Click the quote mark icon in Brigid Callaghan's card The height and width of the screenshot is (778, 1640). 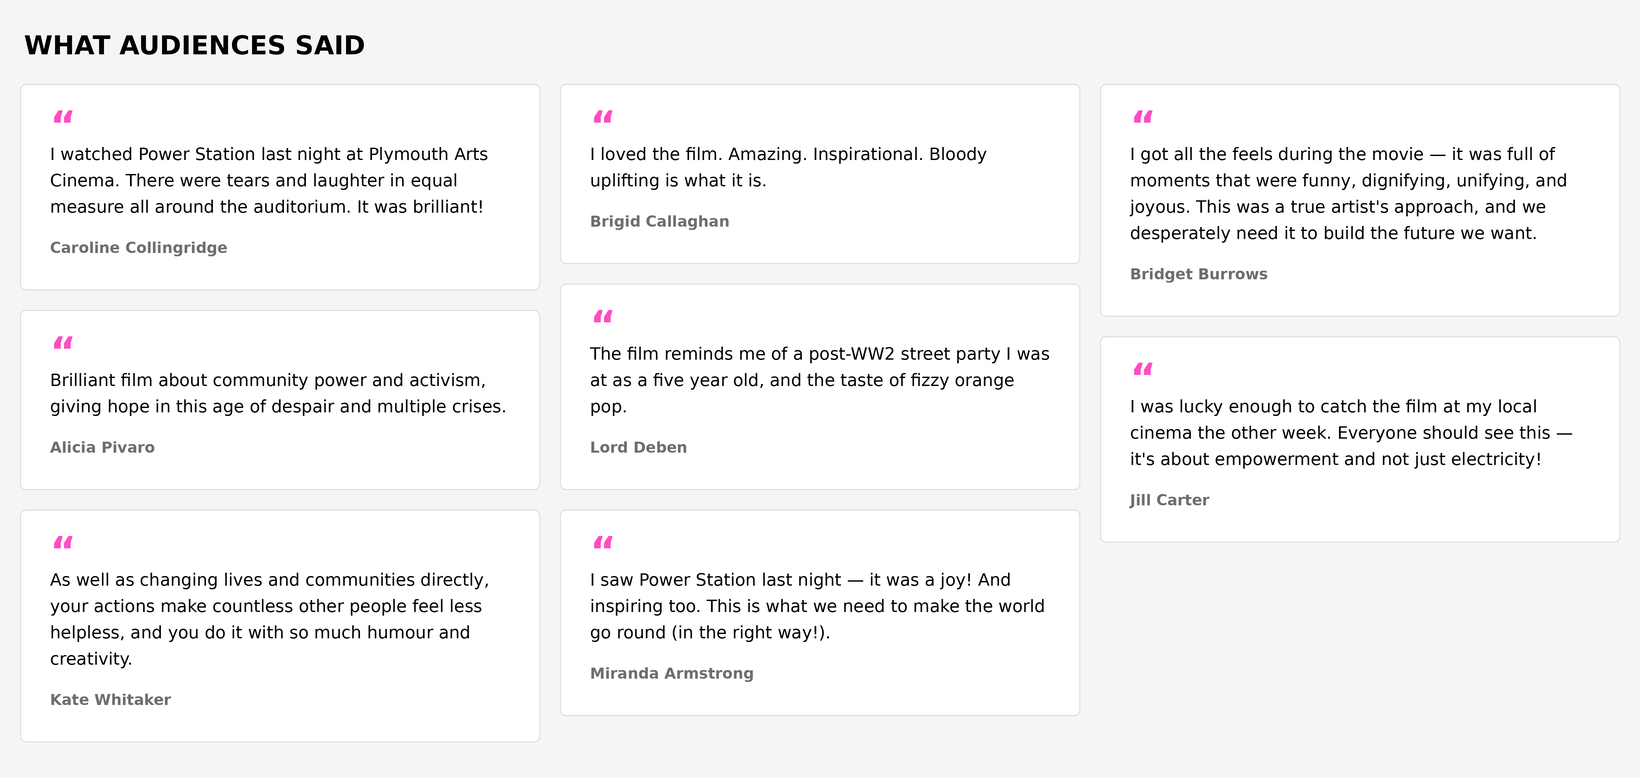point(603,117)
